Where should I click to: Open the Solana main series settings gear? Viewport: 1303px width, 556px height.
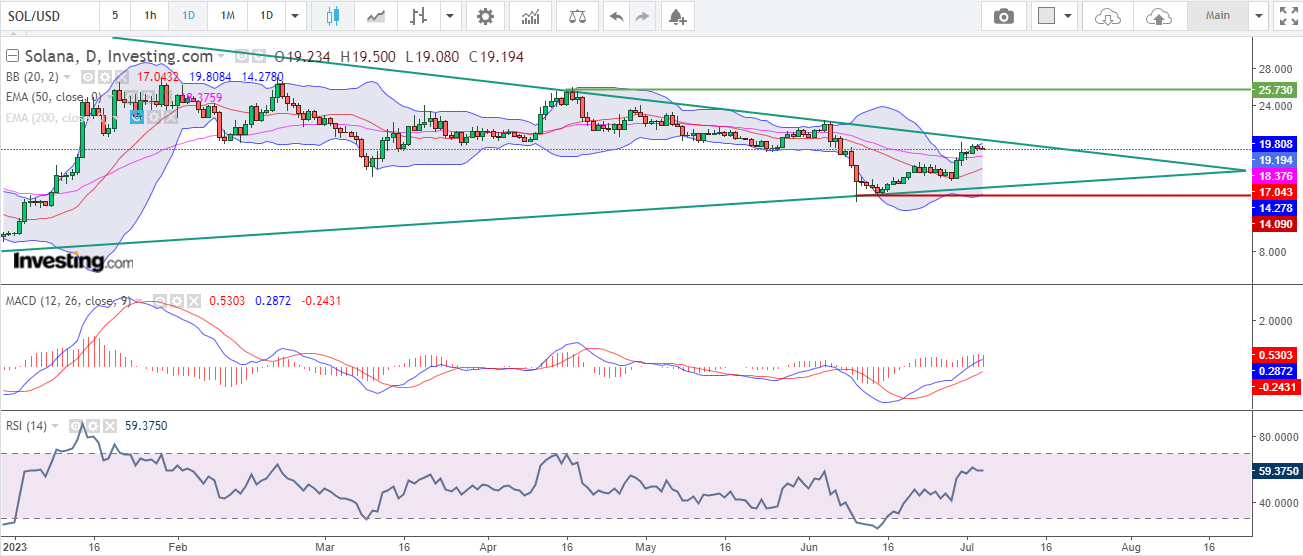tap(259, 57)
